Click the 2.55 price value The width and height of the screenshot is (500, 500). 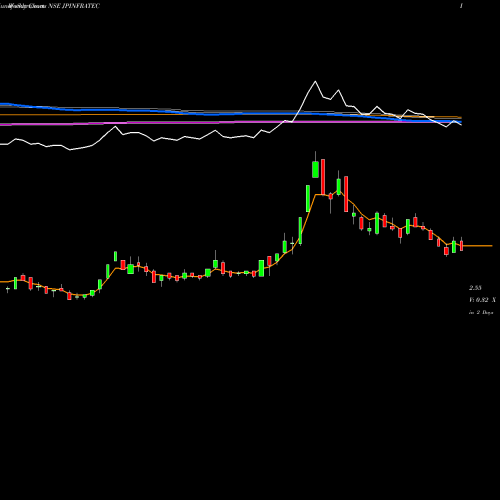475,288
